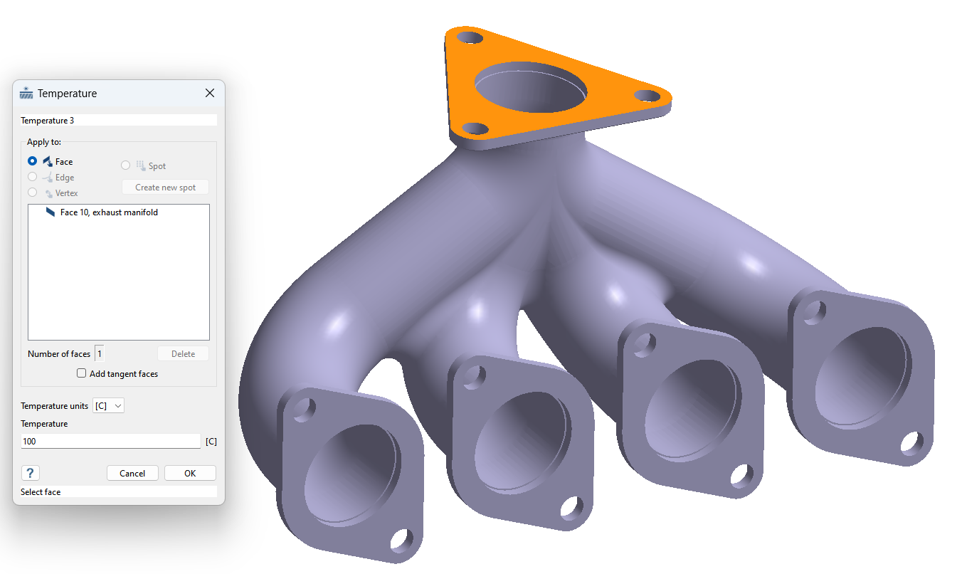The width and height of the screenshot is (960, 582).
Task: Click the Face selection type icon
Action: (x=47, y=161)
